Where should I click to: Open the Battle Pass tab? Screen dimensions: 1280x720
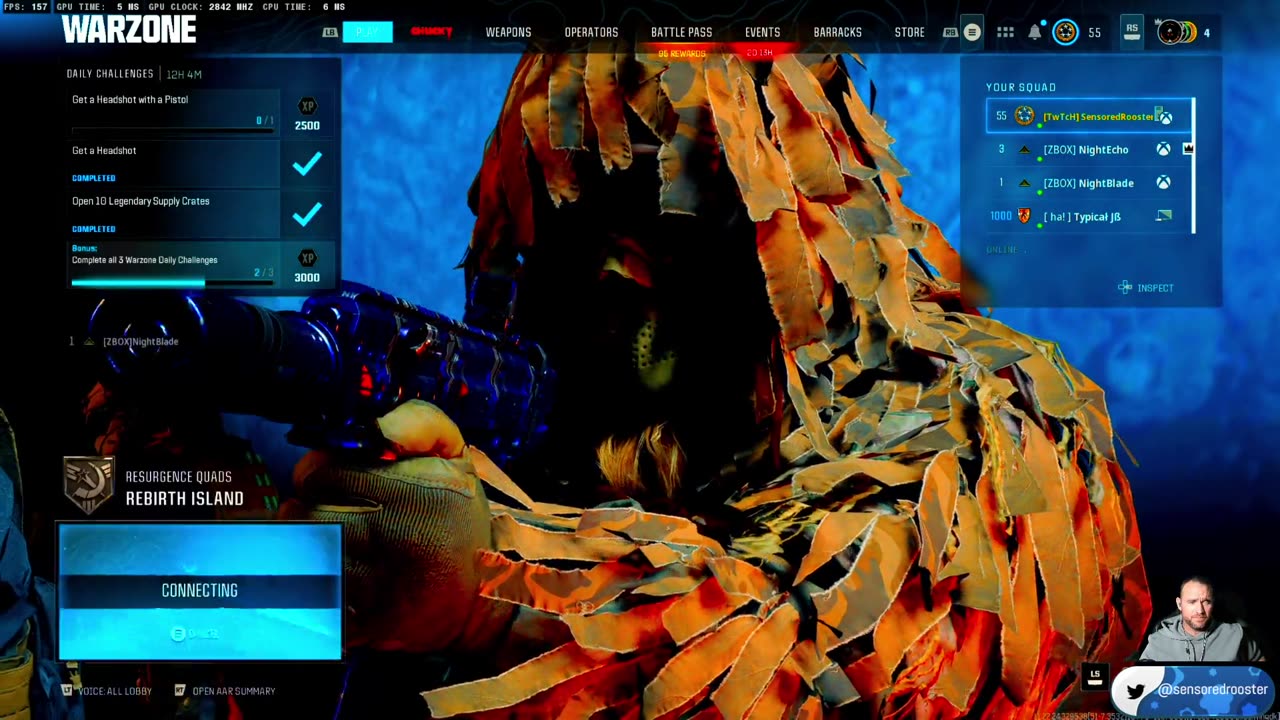coord(681,32)
